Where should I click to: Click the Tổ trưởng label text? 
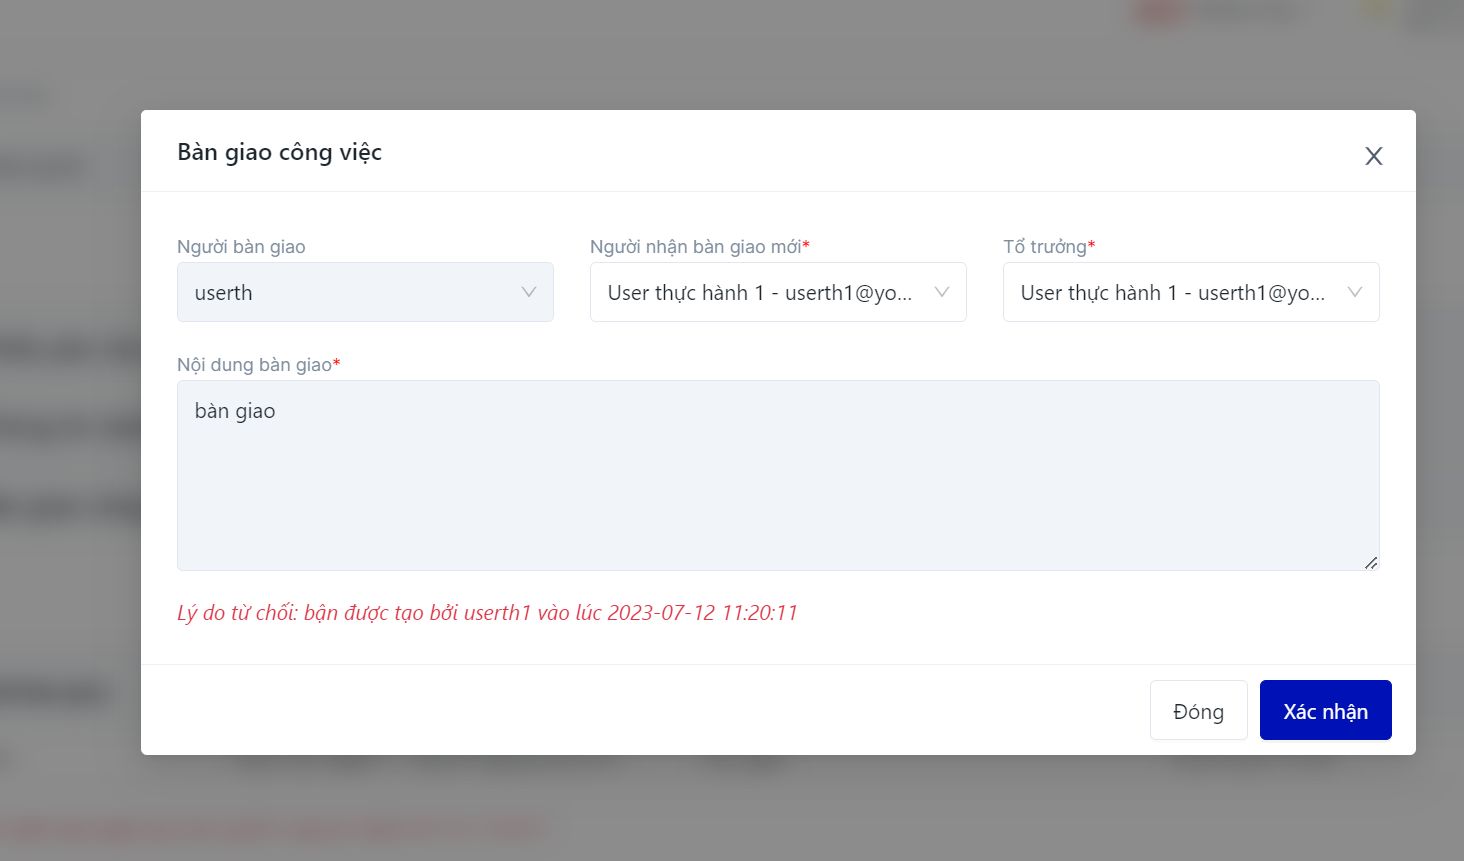coord(1044,247)
